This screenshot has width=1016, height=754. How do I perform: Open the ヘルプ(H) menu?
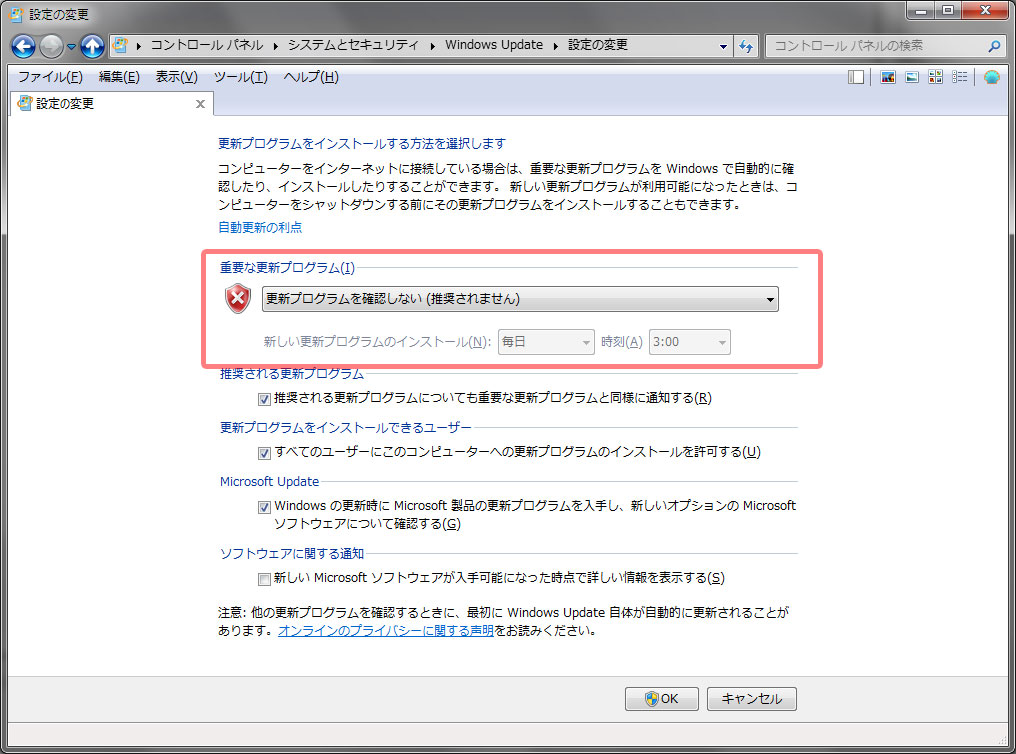tap(311, 77)
